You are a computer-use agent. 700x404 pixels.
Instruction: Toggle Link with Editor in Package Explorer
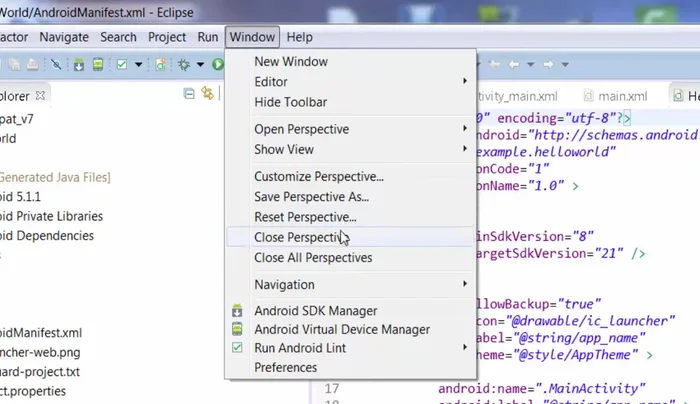[208, 93]
